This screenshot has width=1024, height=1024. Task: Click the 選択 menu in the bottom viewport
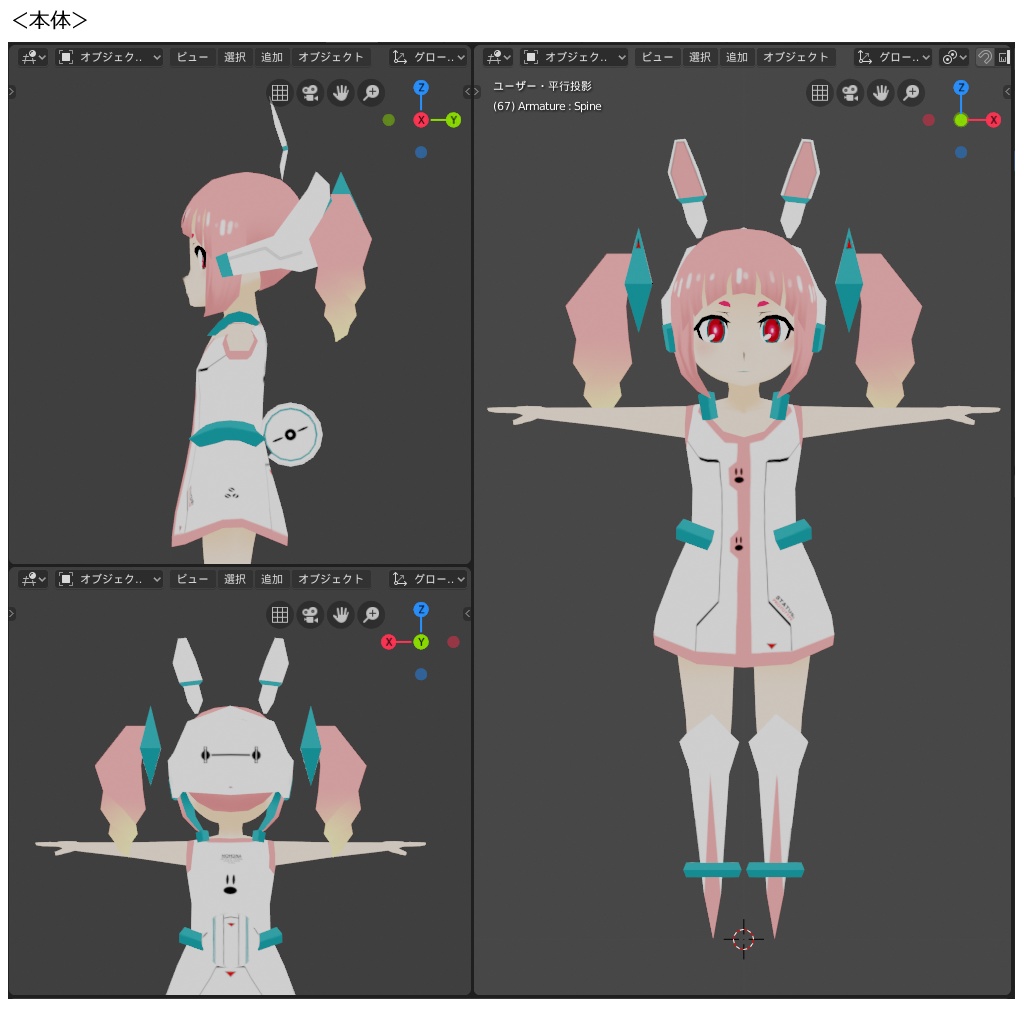(234, 578)
